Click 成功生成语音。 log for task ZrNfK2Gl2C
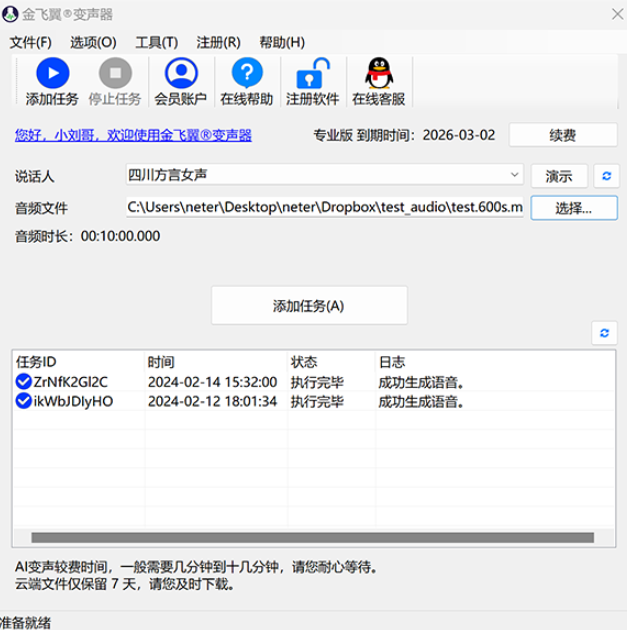Image resolution: width=627 pixels, height=630 pixels. (421, 382)
